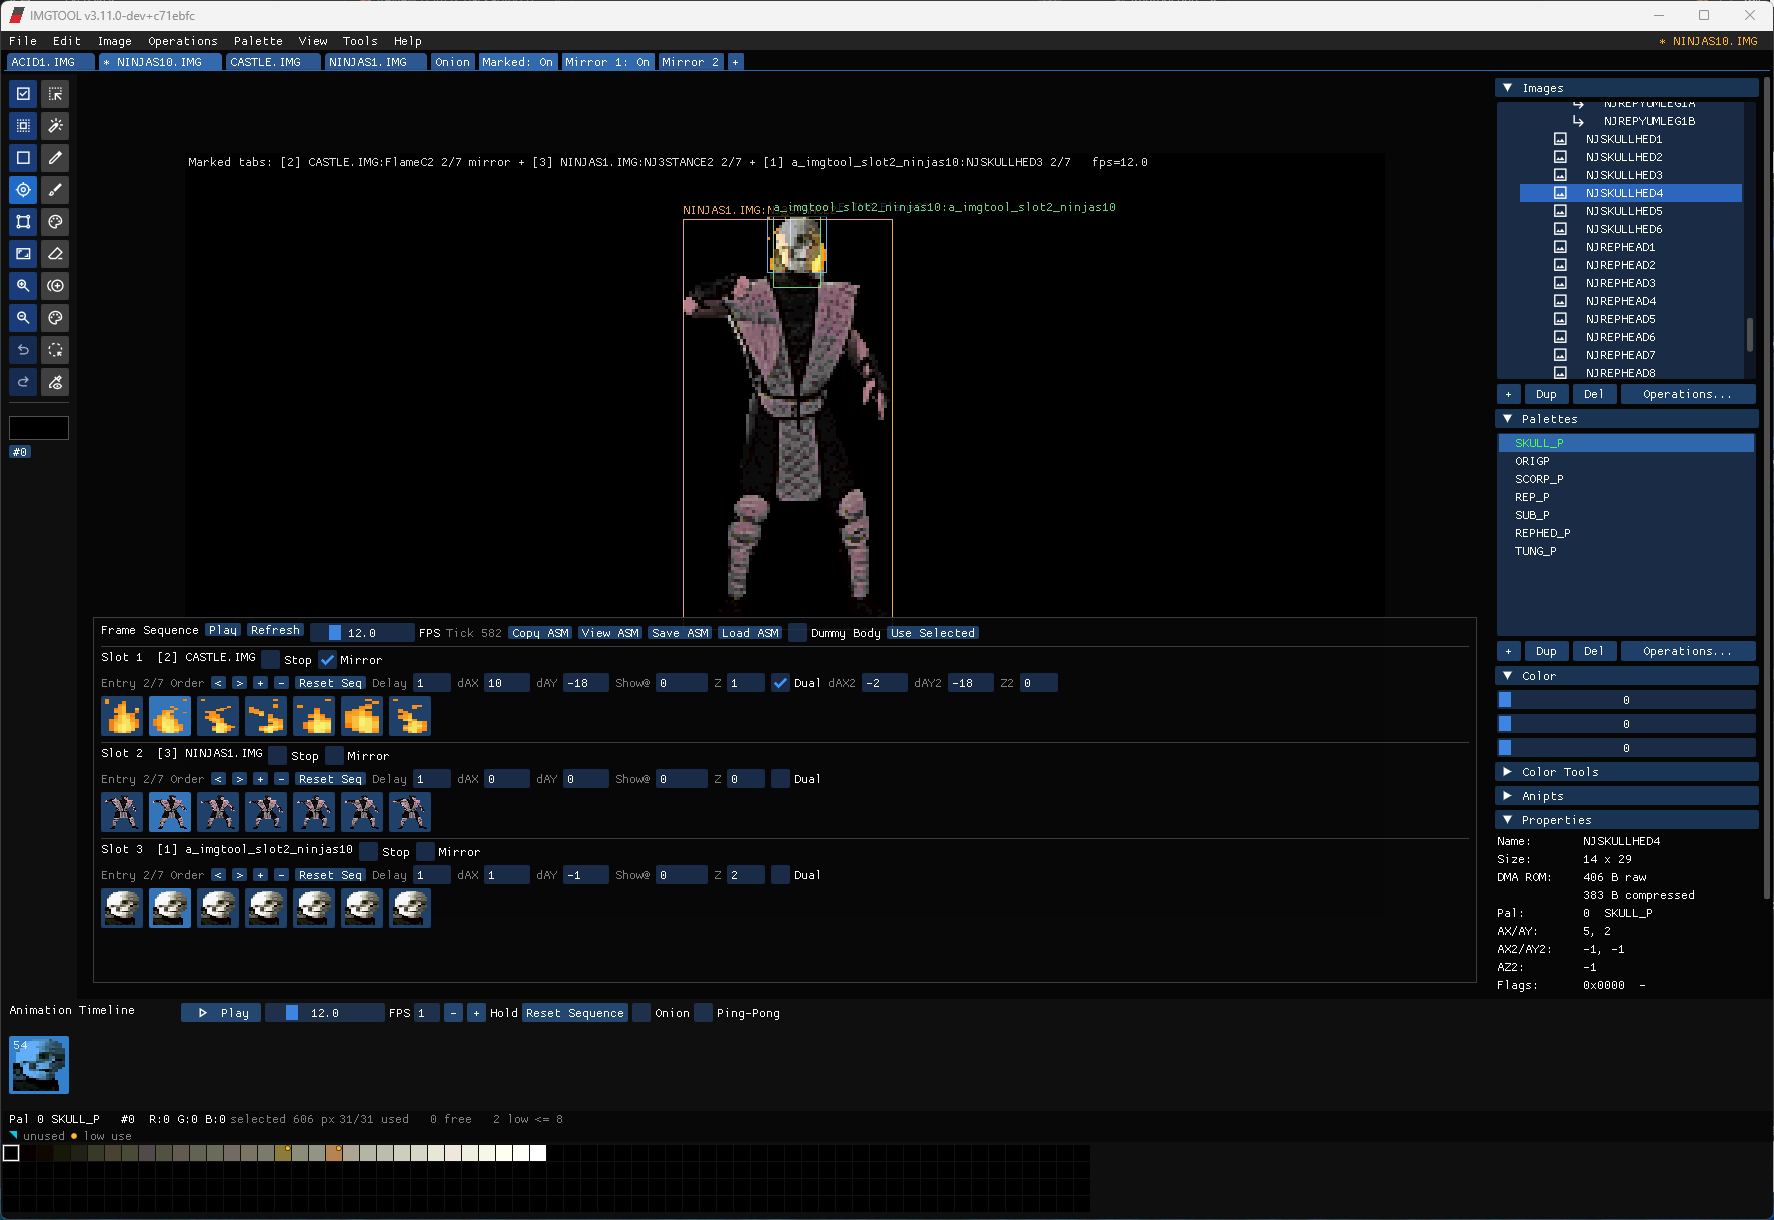This screenshot has width=1774, height=1220.
Task: Open Operations... menu under the Palettes list
Action: pos(1687,651)
